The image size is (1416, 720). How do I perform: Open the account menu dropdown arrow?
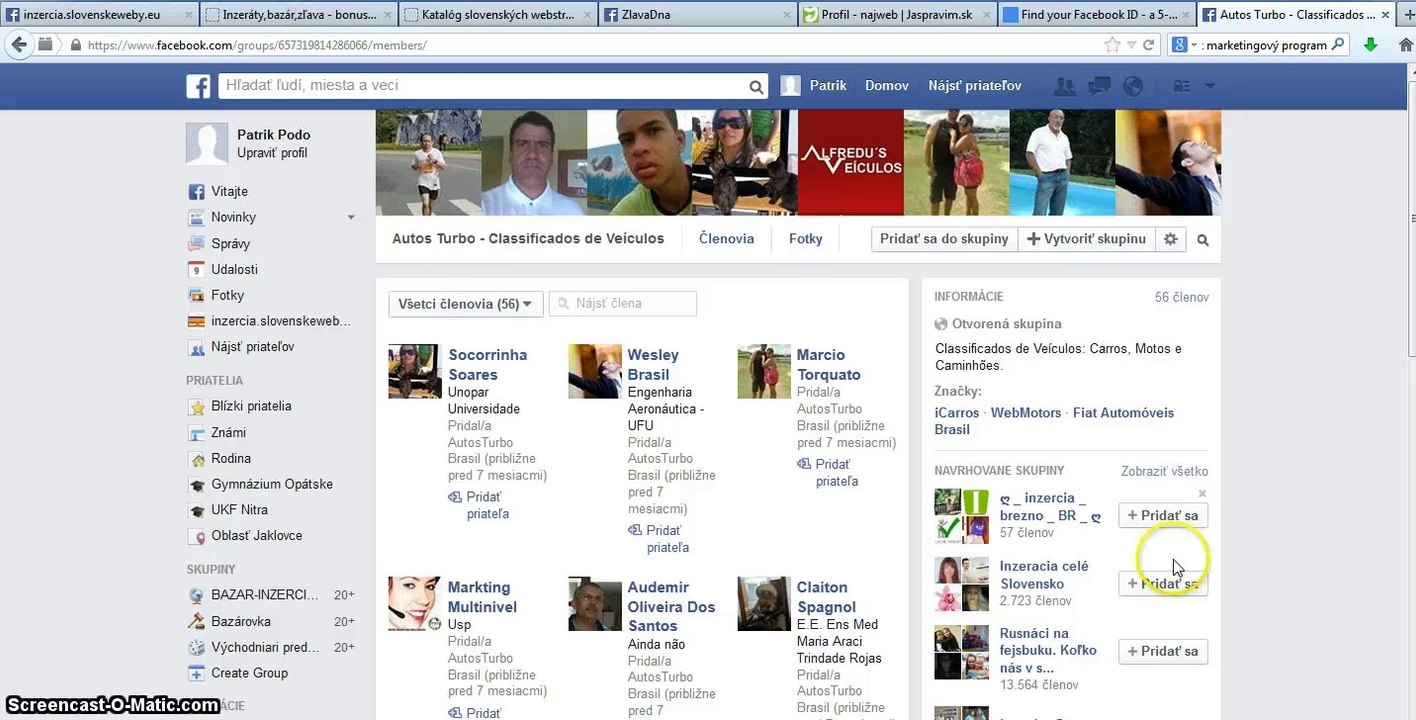(x=1210, y=86)
